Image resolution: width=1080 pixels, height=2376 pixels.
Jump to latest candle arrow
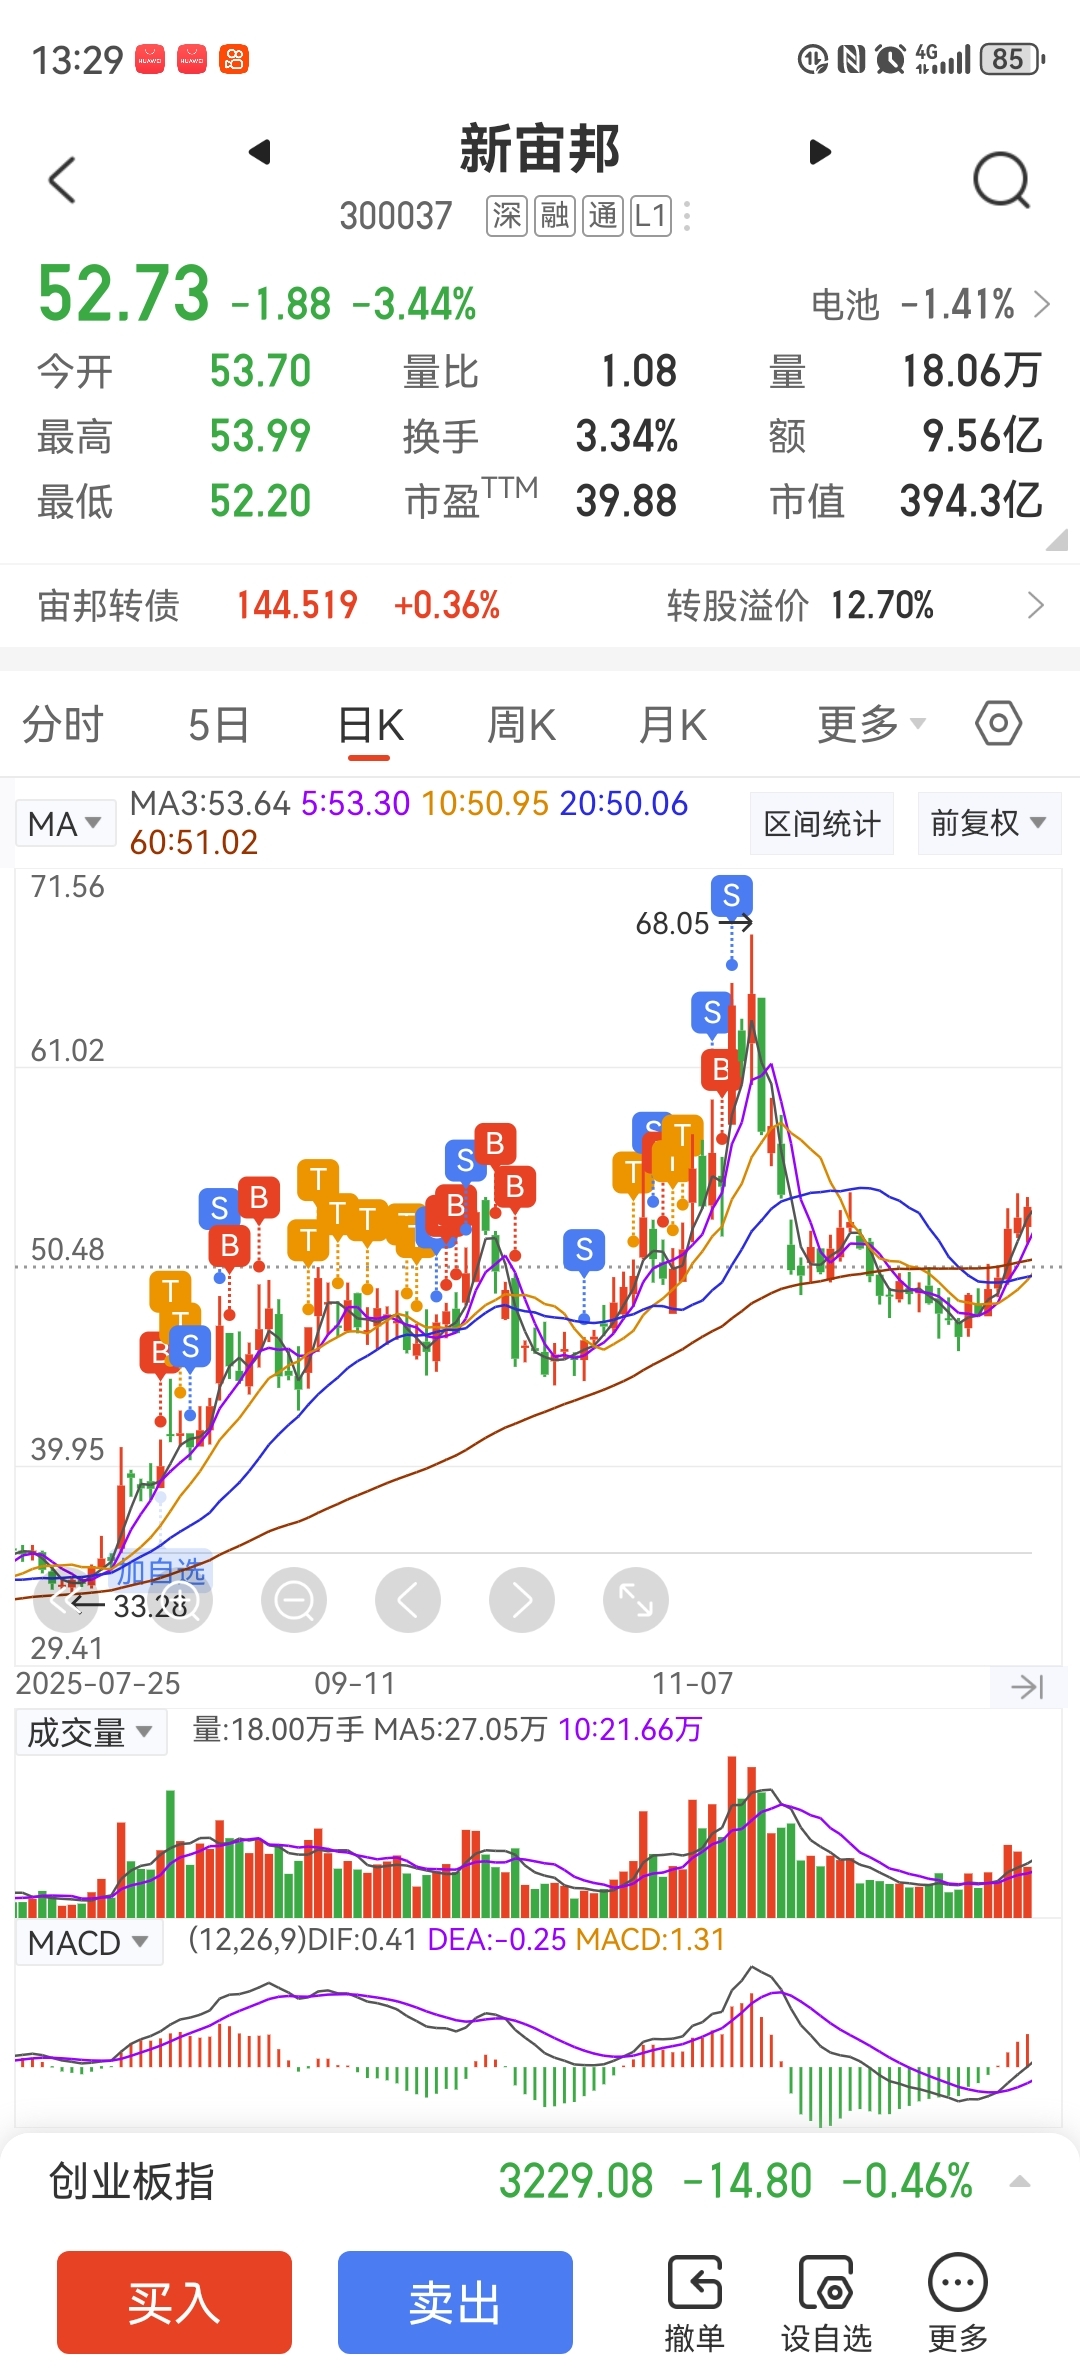pos(1028,1687)
